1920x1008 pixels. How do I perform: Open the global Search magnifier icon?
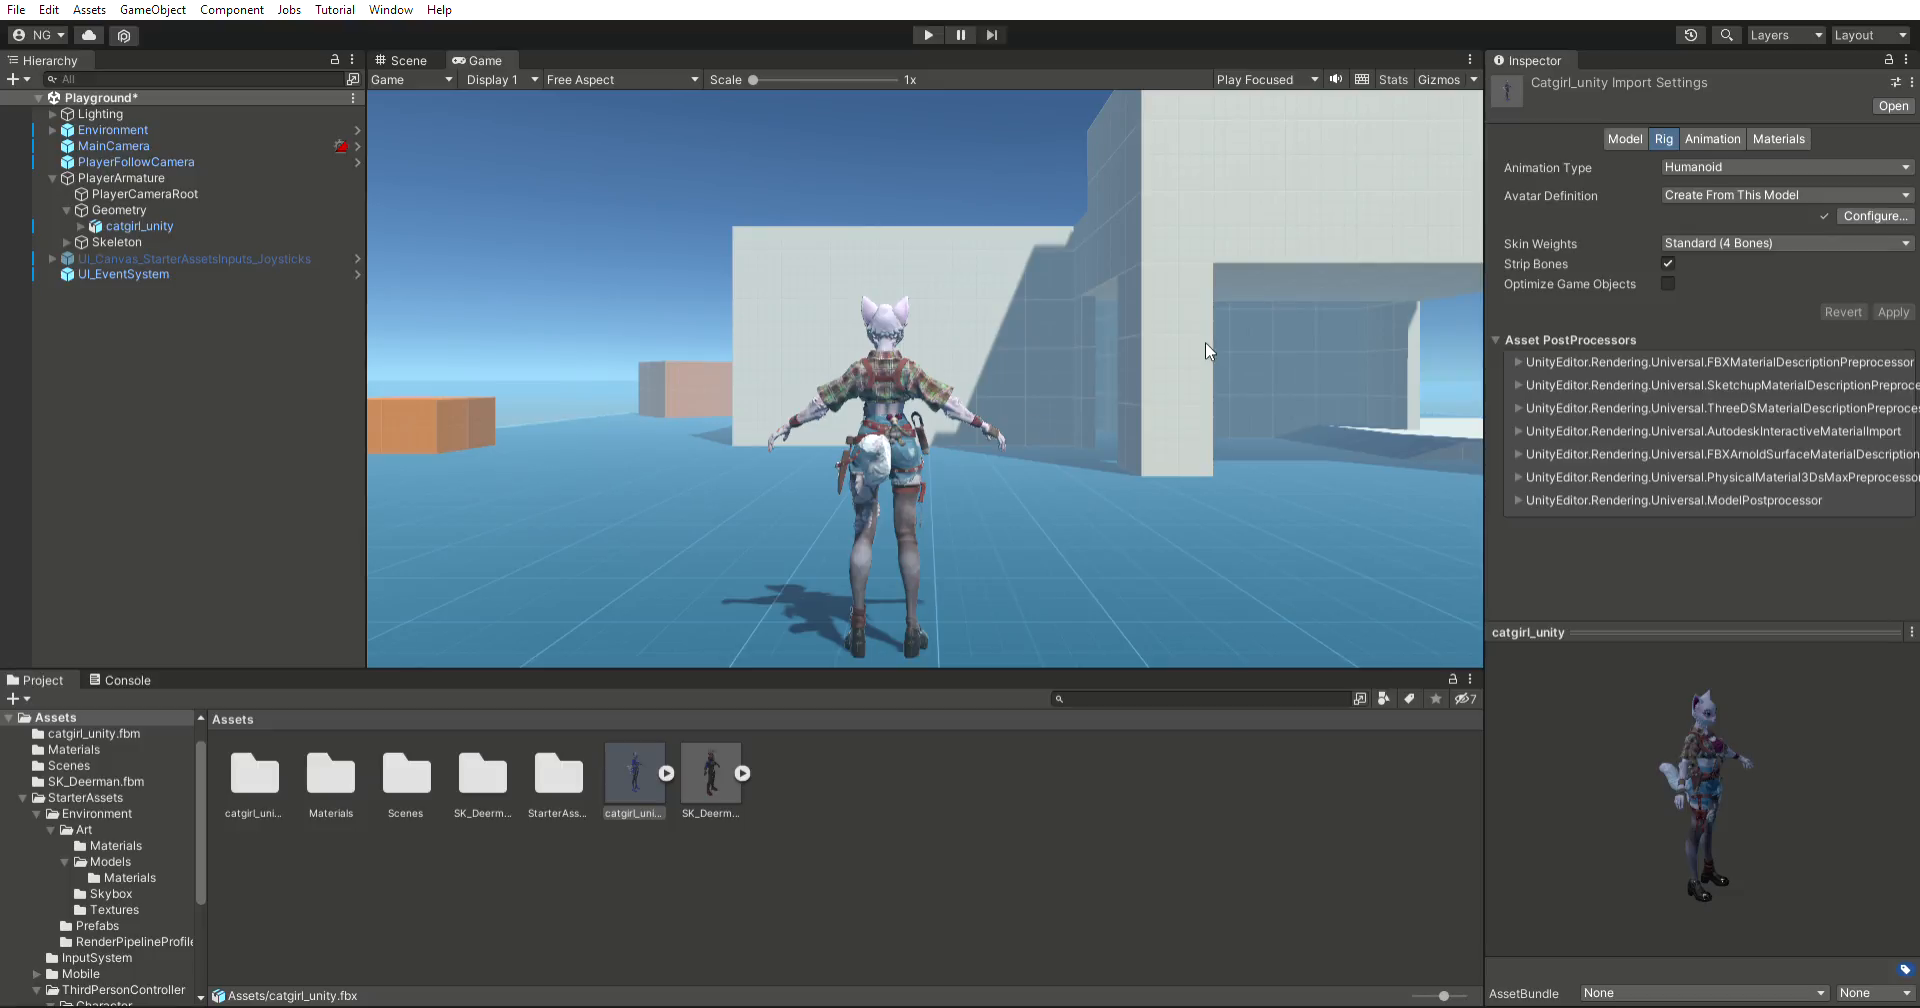(1726, 35)
